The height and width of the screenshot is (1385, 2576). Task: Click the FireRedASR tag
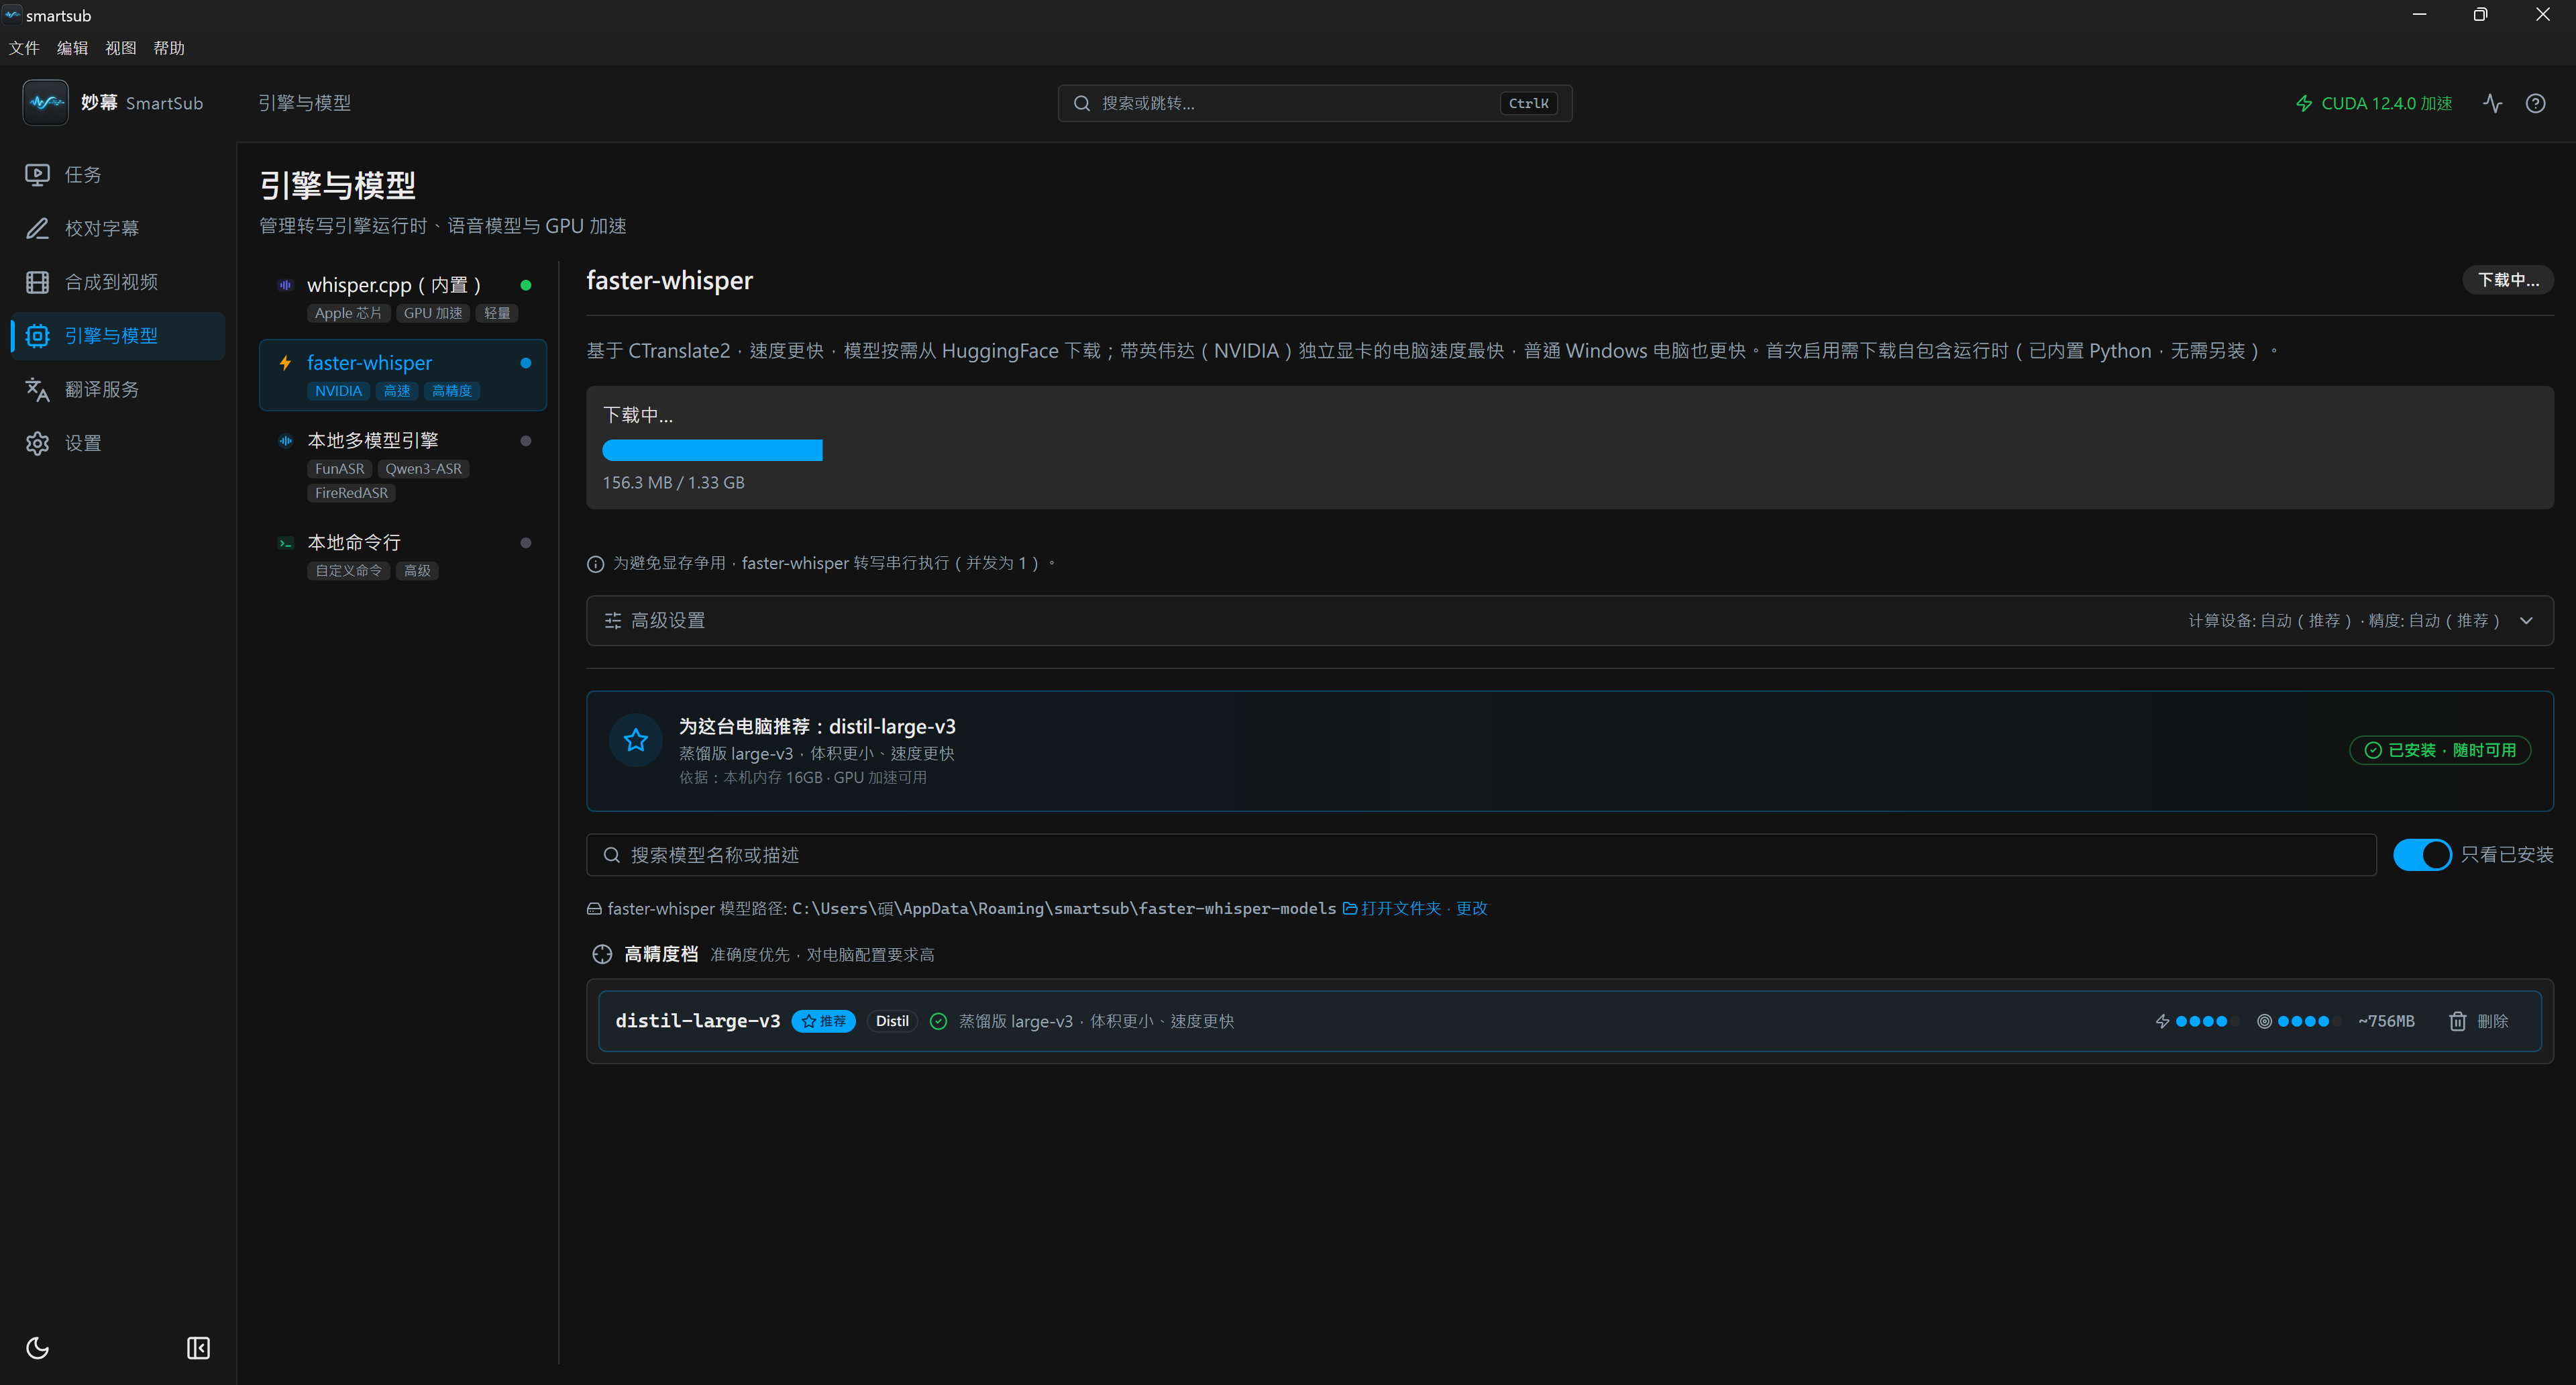pos(351,493)
